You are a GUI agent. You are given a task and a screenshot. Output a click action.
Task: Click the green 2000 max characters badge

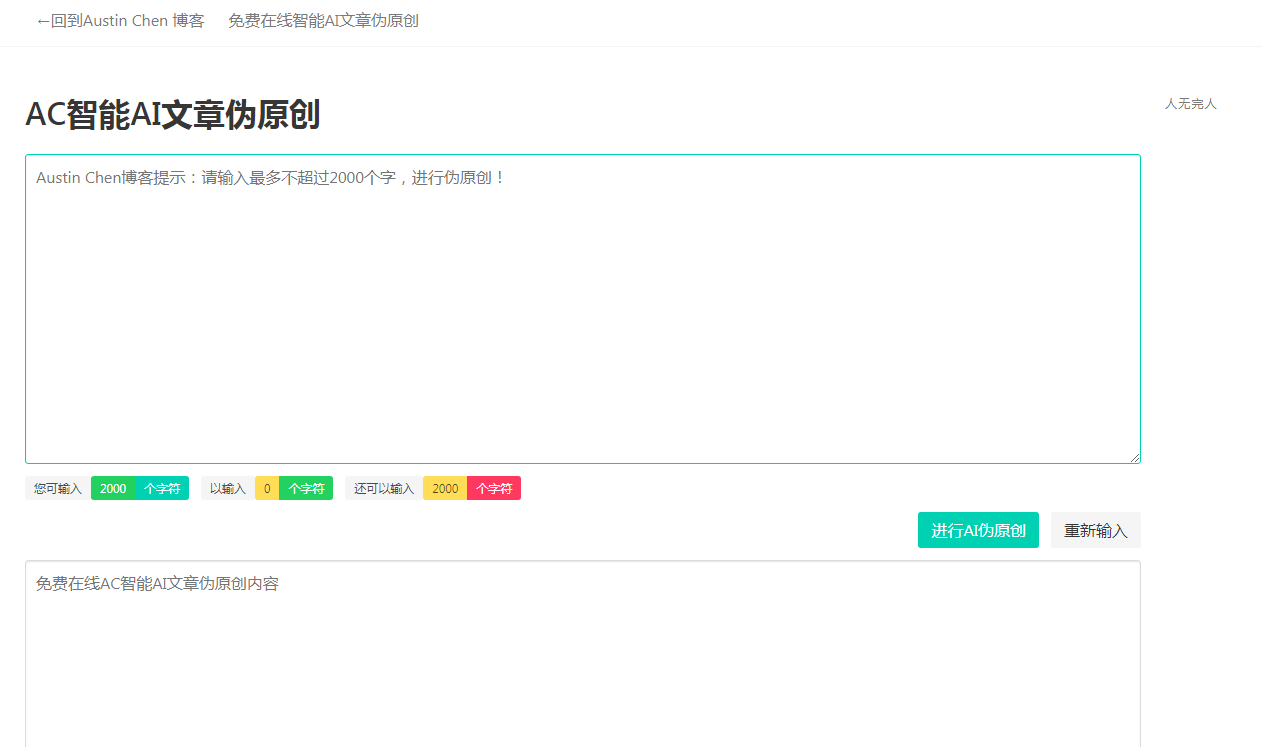coord(113,488)
